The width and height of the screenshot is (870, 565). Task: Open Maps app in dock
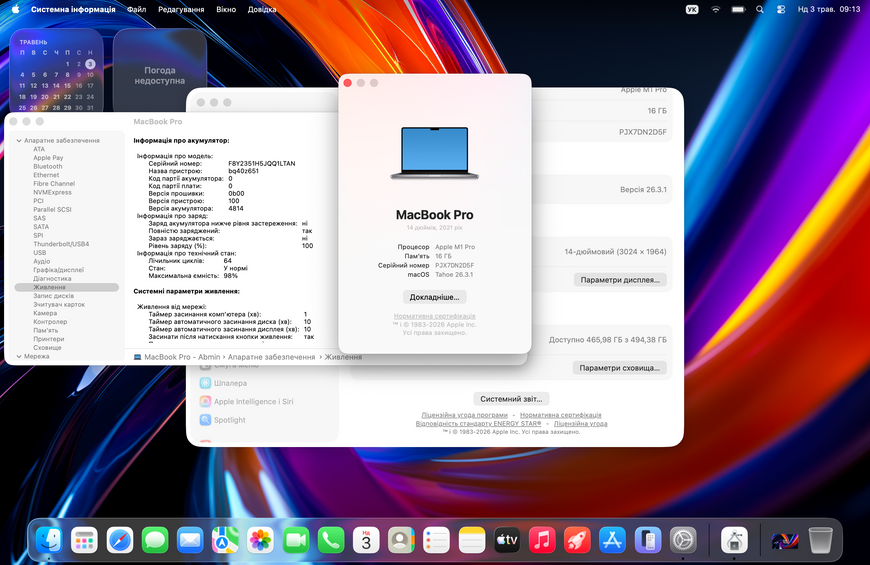tap(225, 540)
